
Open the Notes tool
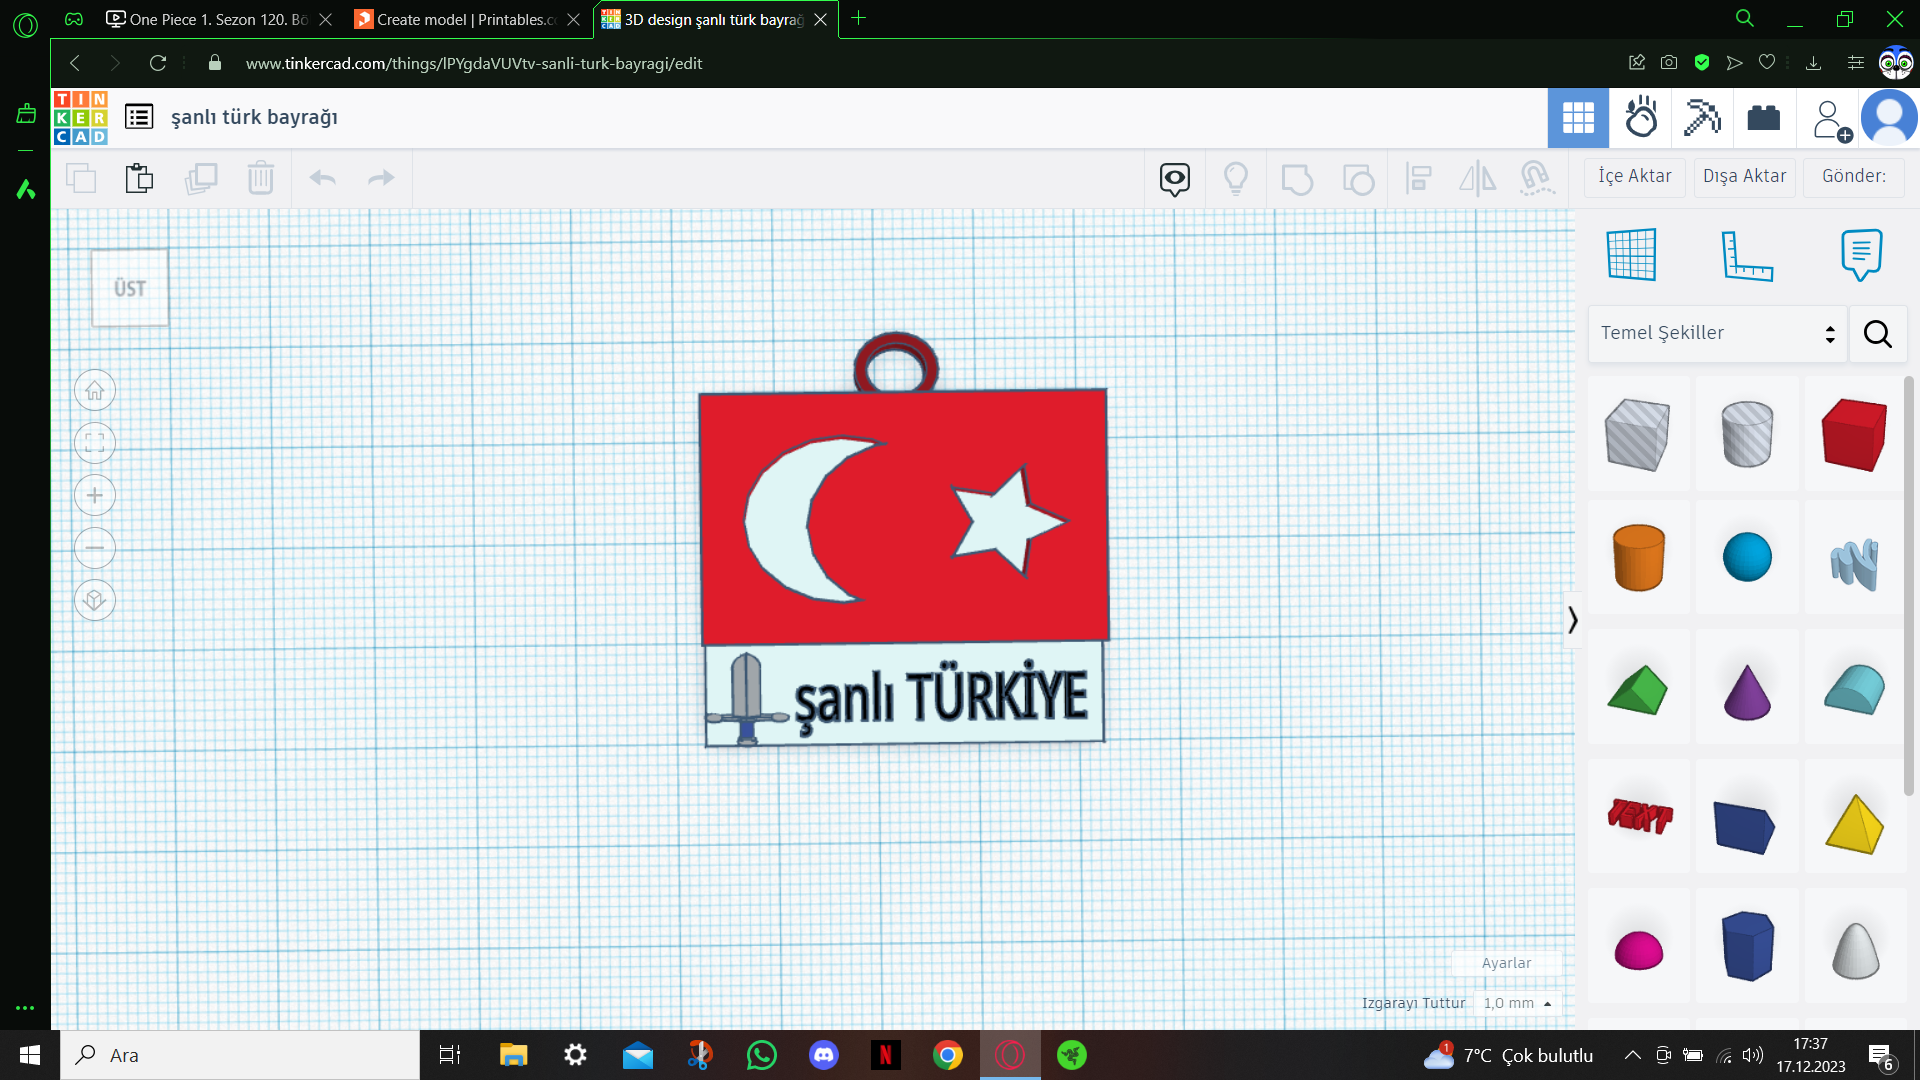coord(1860,254)
